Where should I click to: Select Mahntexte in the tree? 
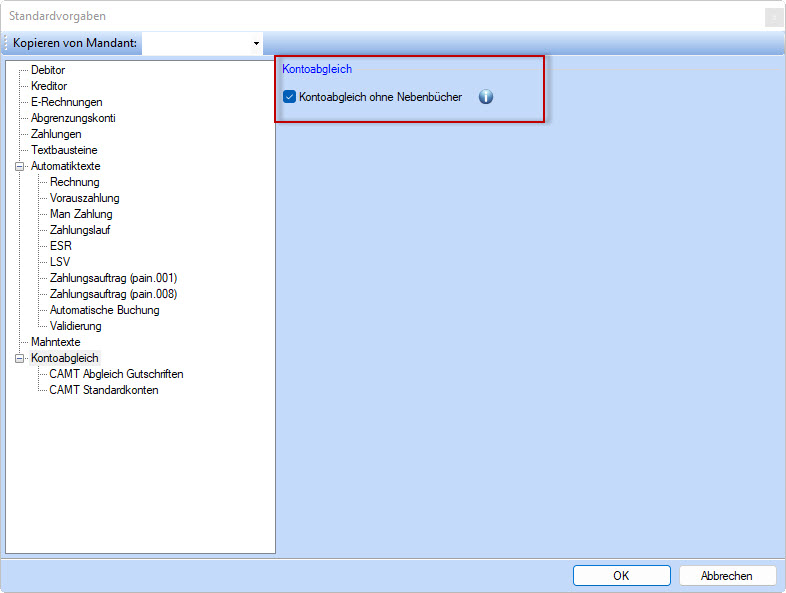tap(55, 342)
